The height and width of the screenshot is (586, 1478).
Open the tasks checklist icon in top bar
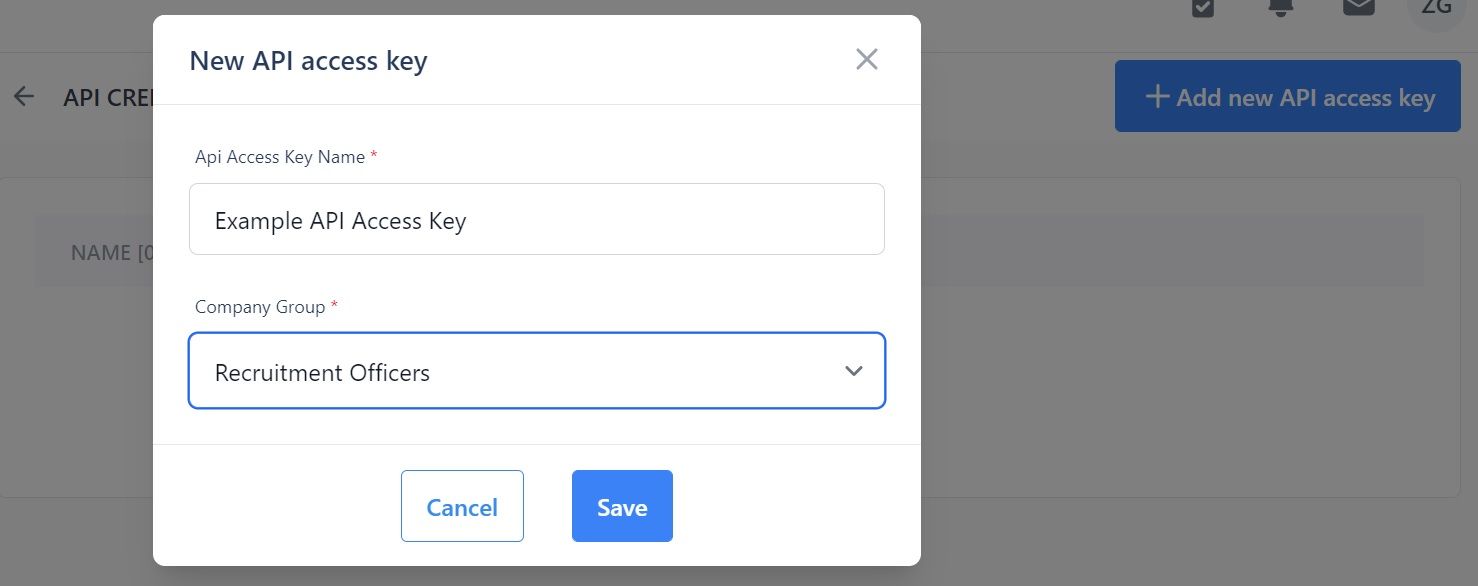[1203, 8]
